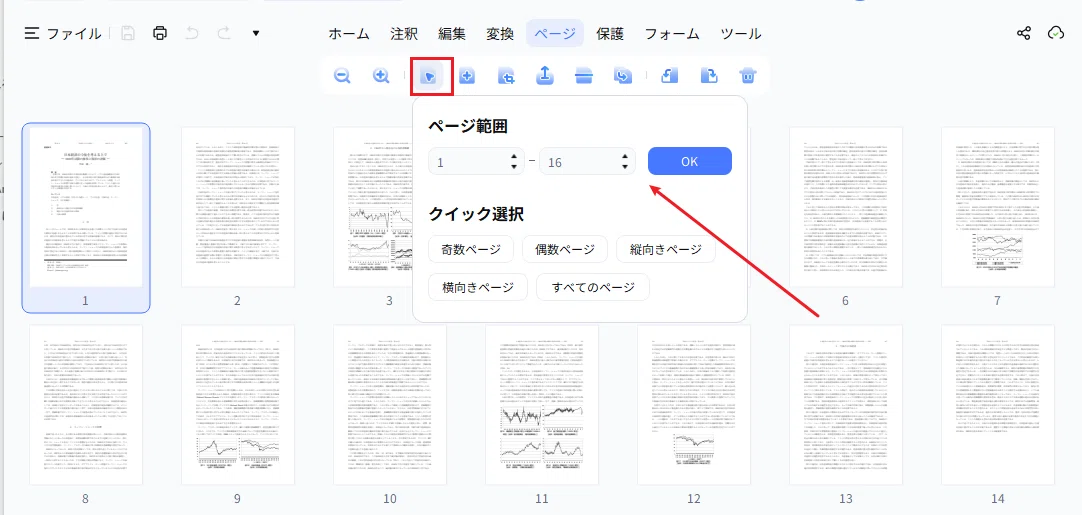Switch to the 保護 tab

click(x=610, y=33)
